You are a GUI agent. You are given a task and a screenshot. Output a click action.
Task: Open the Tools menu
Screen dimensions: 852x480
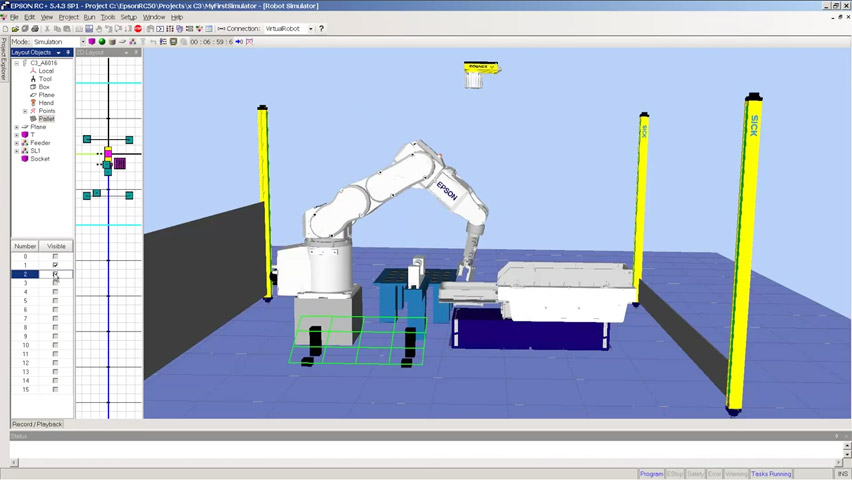click(108, 17)
